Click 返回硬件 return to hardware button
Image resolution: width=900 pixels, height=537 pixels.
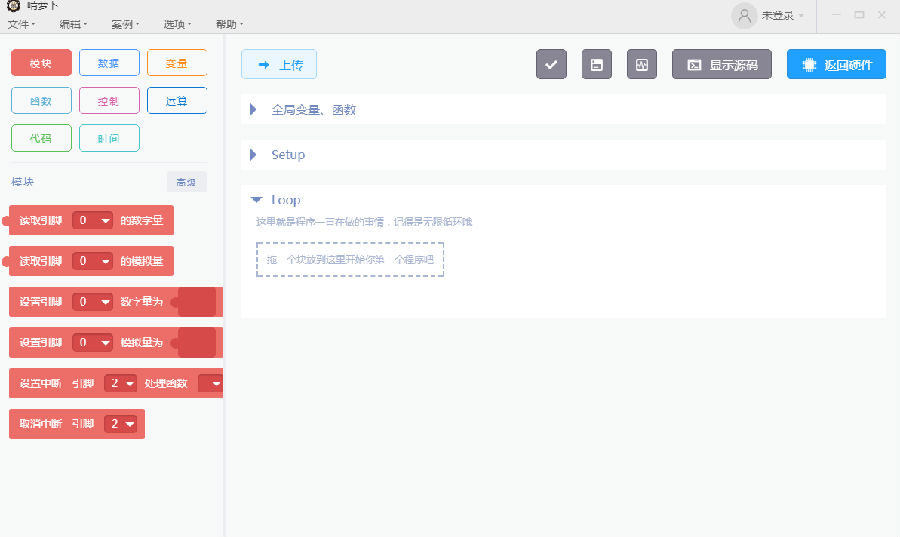pyautogui.click(x=836, y=64)
